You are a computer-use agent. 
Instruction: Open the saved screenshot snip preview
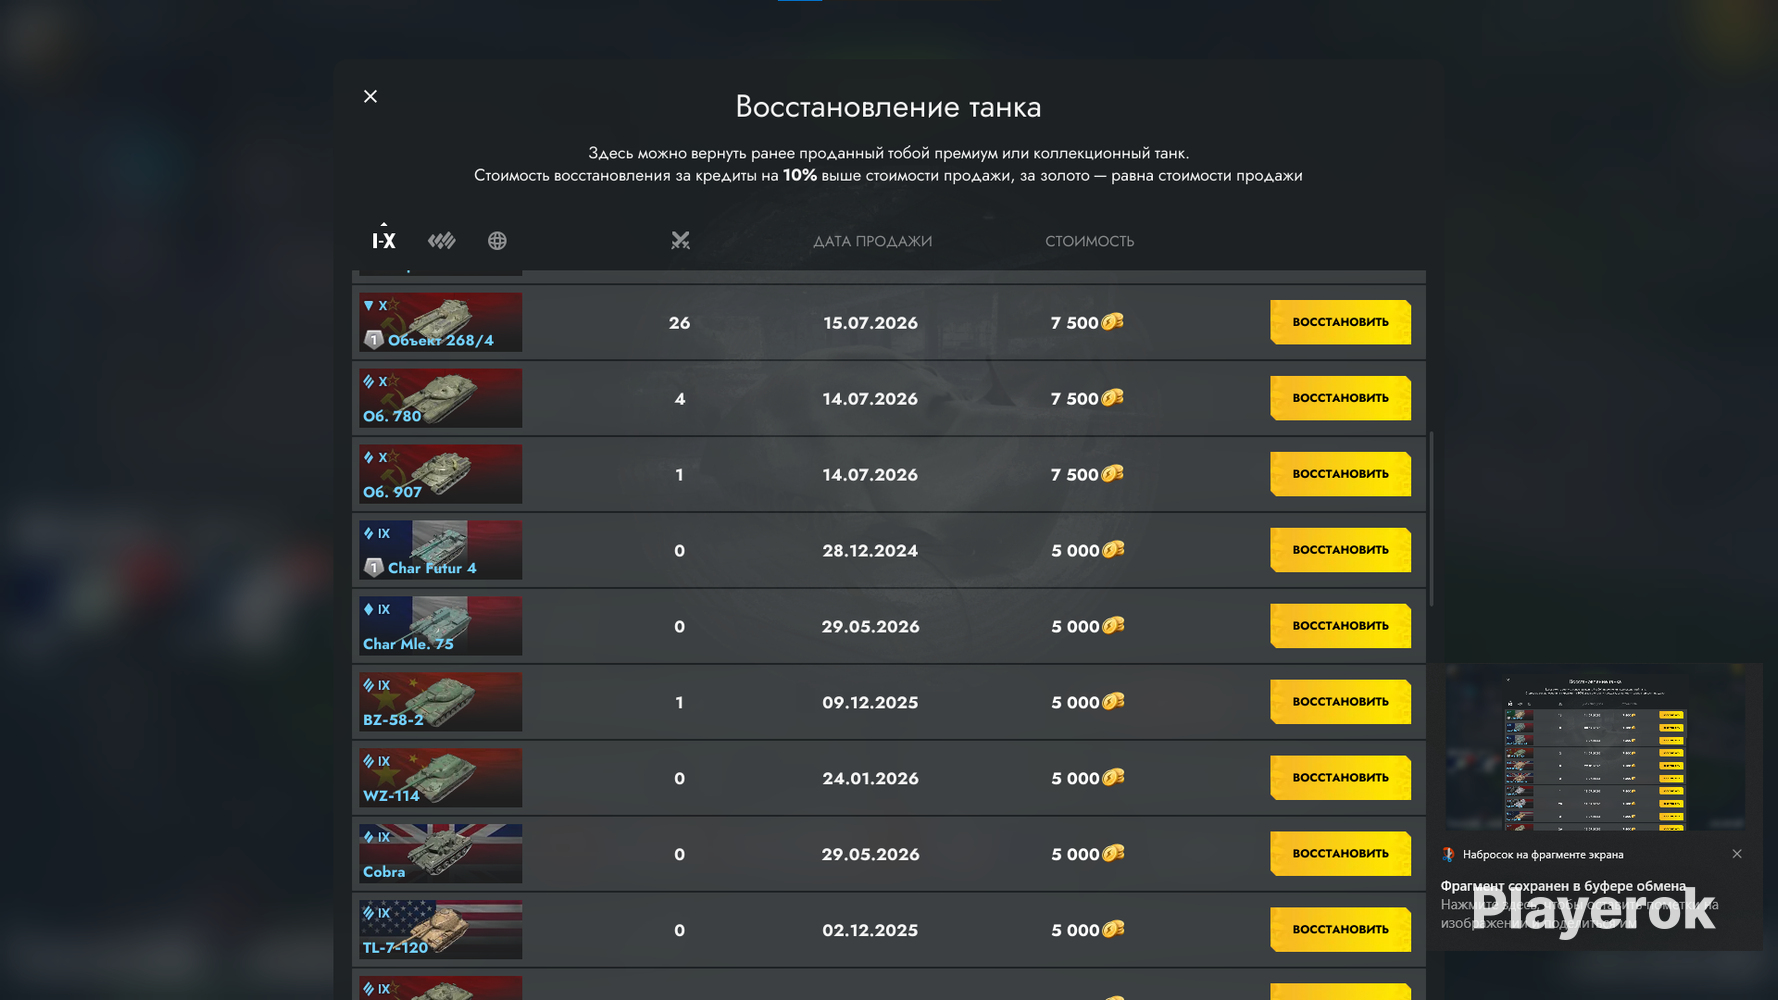[1595, 748]
